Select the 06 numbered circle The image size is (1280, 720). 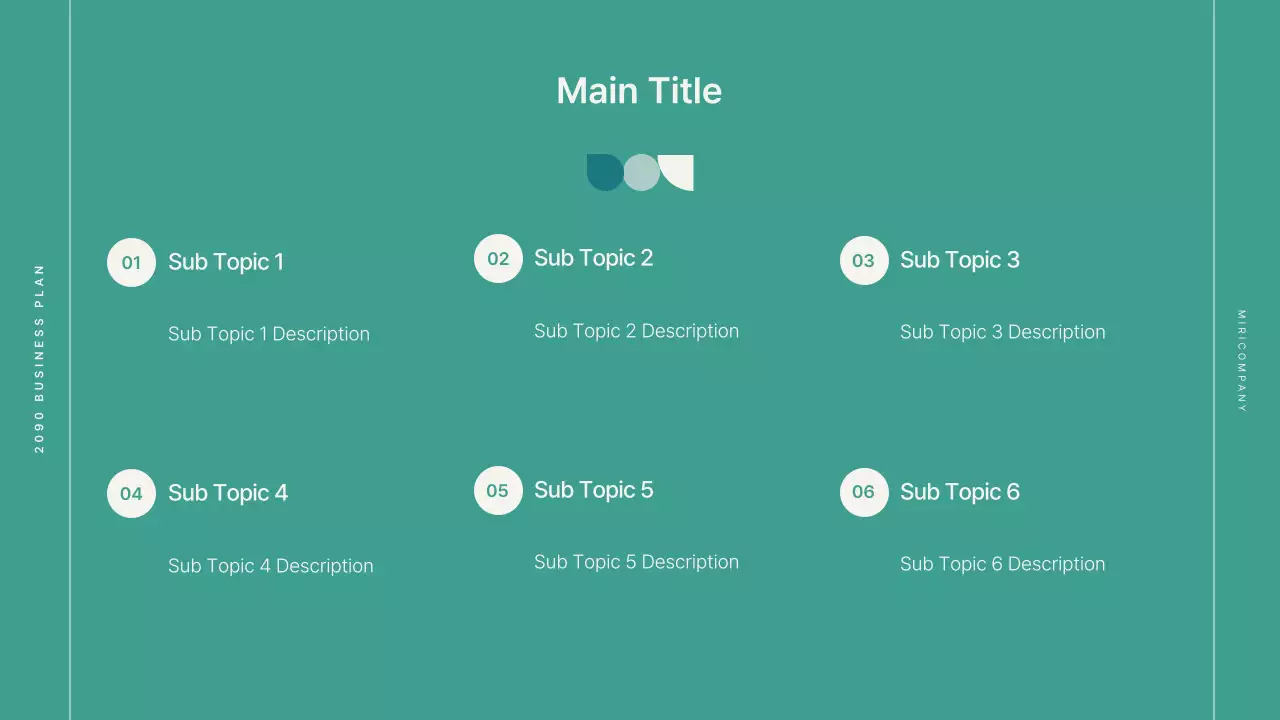(864, 492)
